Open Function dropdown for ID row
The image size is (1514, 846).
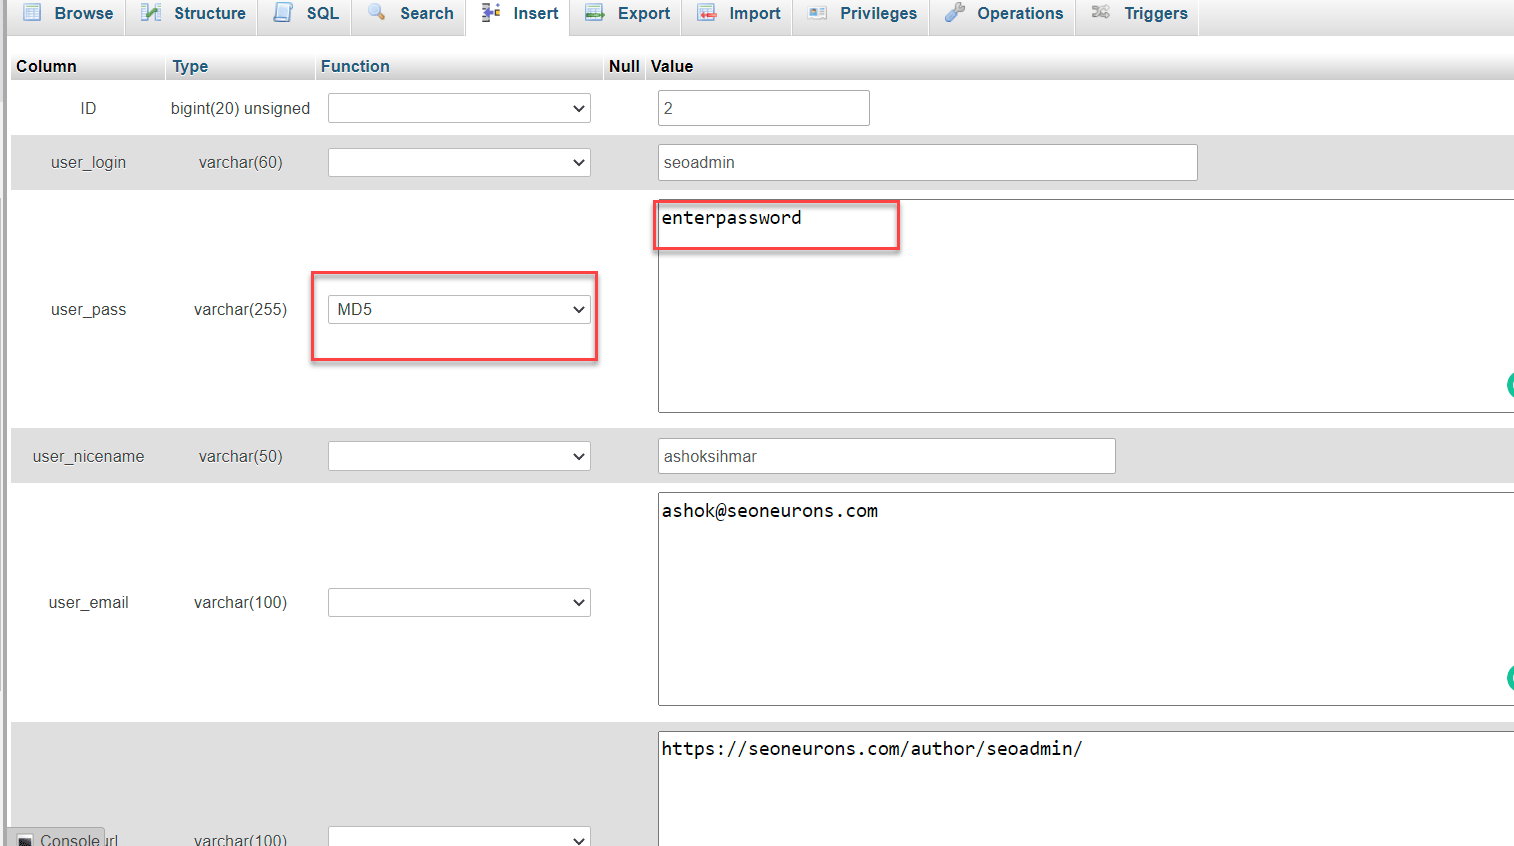(x=459, y=108)
